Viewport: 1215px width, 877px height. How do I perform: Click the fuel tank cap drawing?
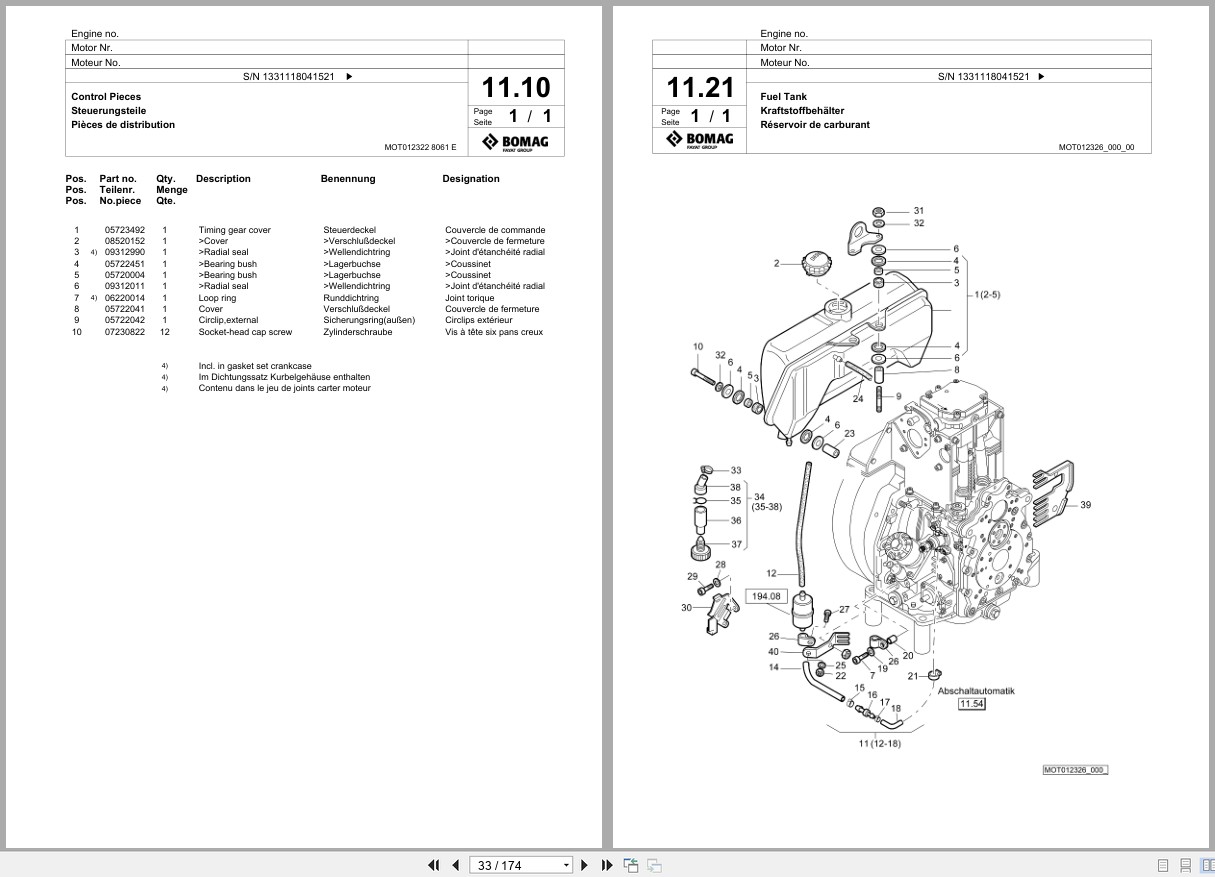(816, 266)
